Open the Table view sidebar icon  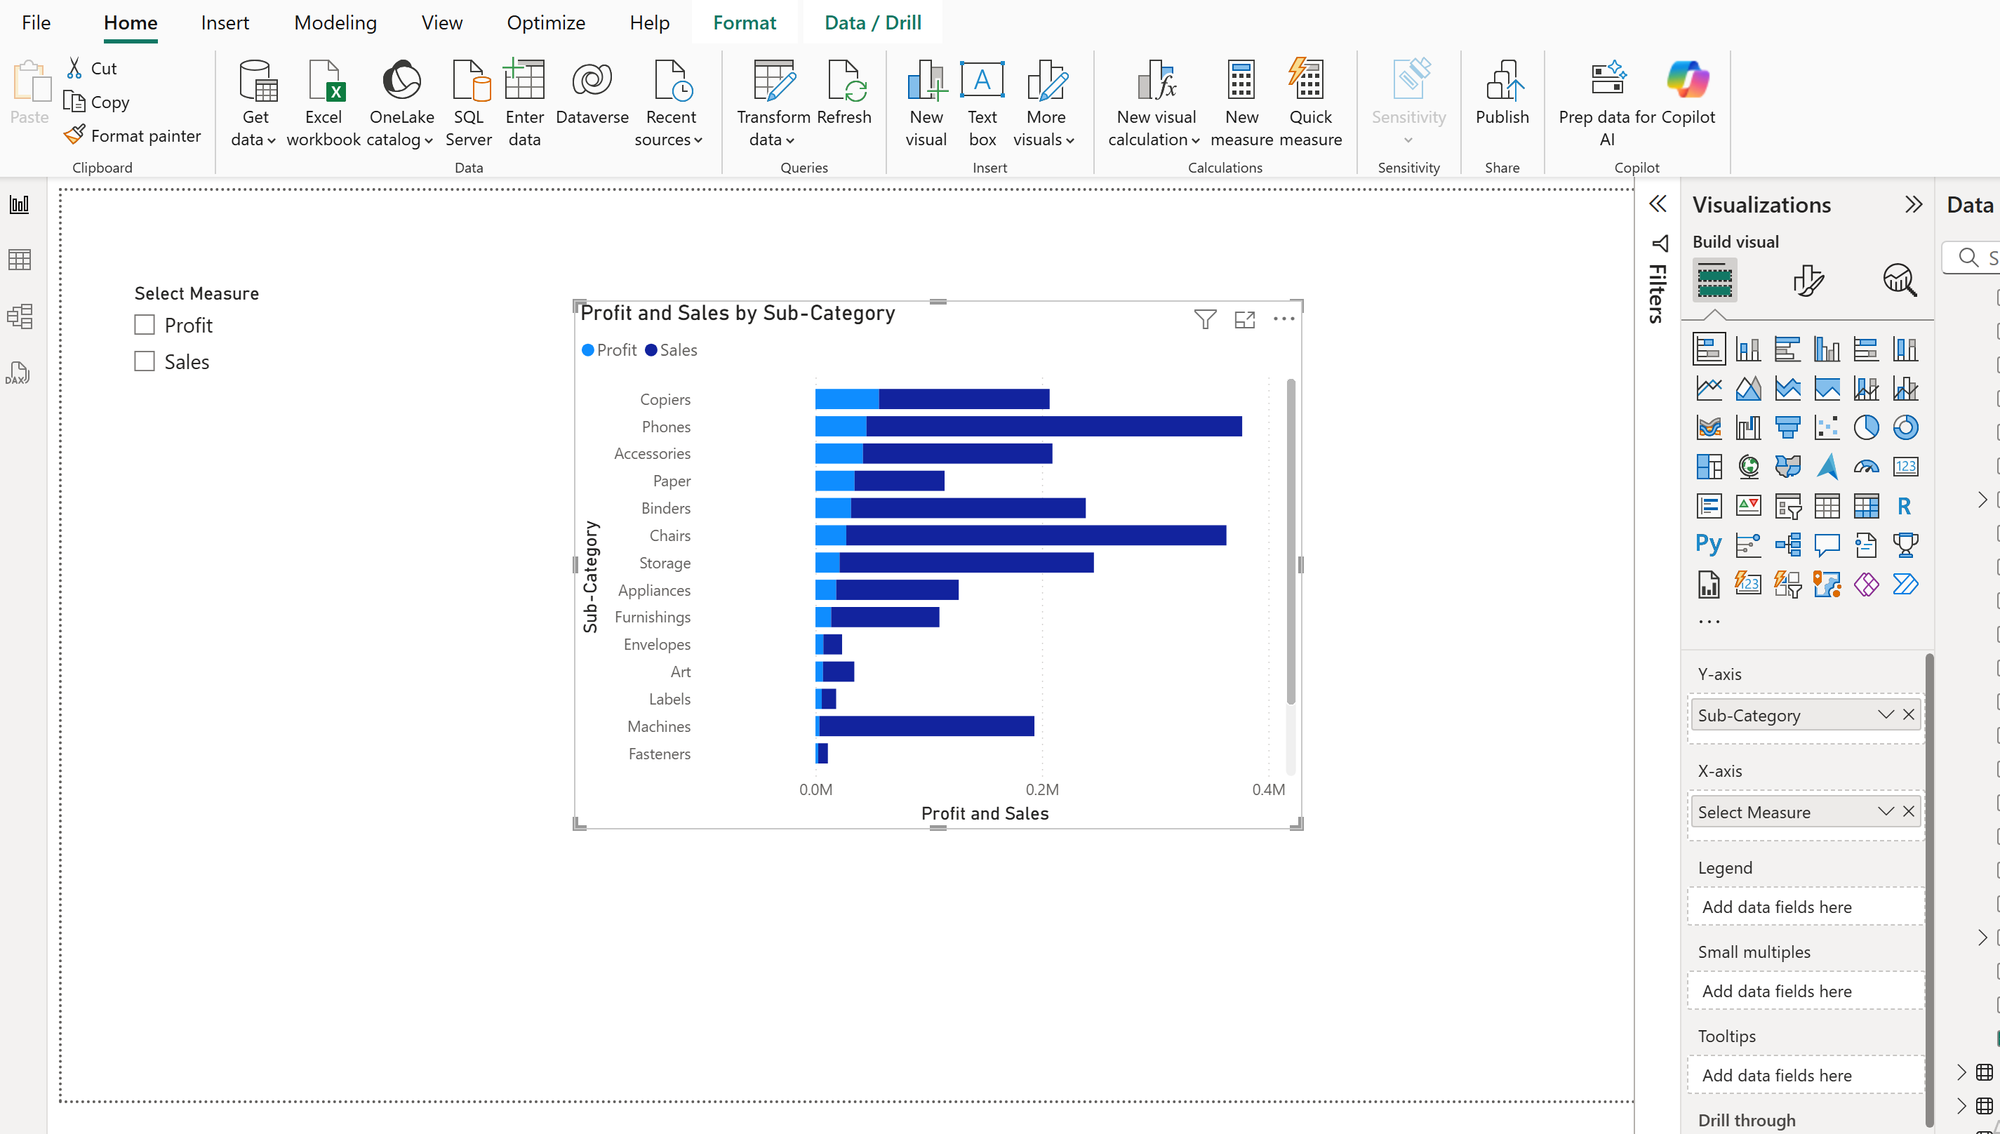click(x=20, y=260)
